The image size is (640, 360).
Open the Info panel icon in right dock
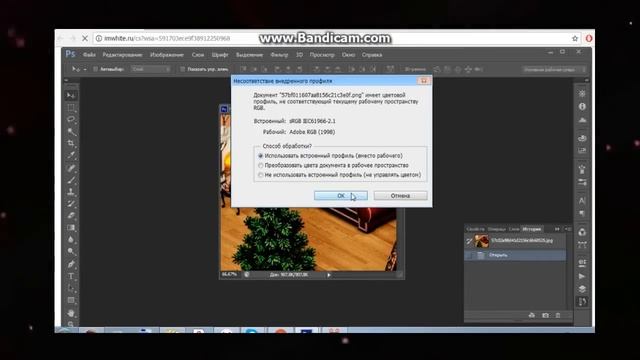coord(582,107)
